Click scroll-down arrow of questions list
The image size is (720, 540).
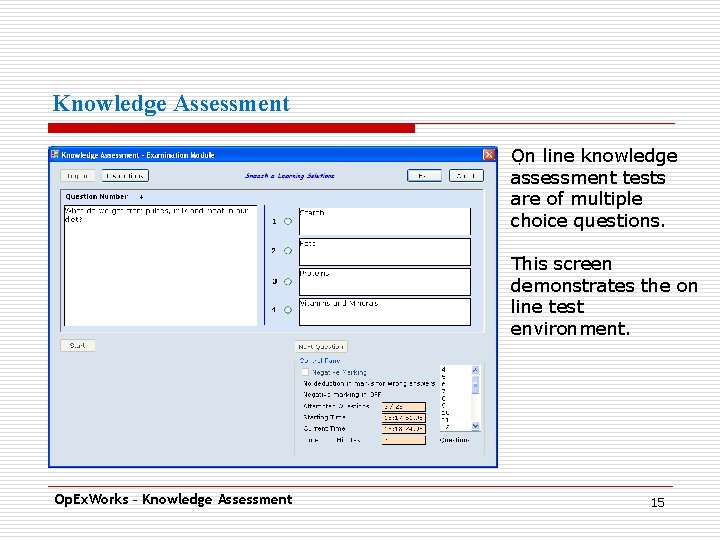(475, 426)
